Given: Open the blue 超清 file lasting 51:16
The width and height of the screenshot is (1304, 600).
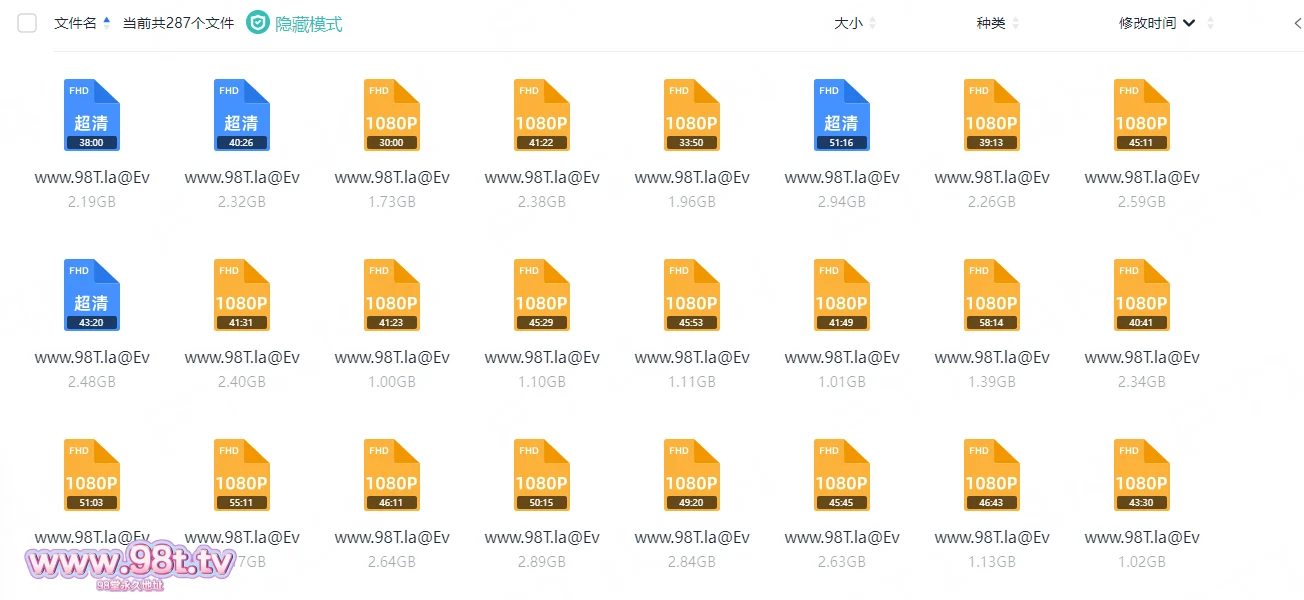Looking at the screenshot, I should (842, 115).
